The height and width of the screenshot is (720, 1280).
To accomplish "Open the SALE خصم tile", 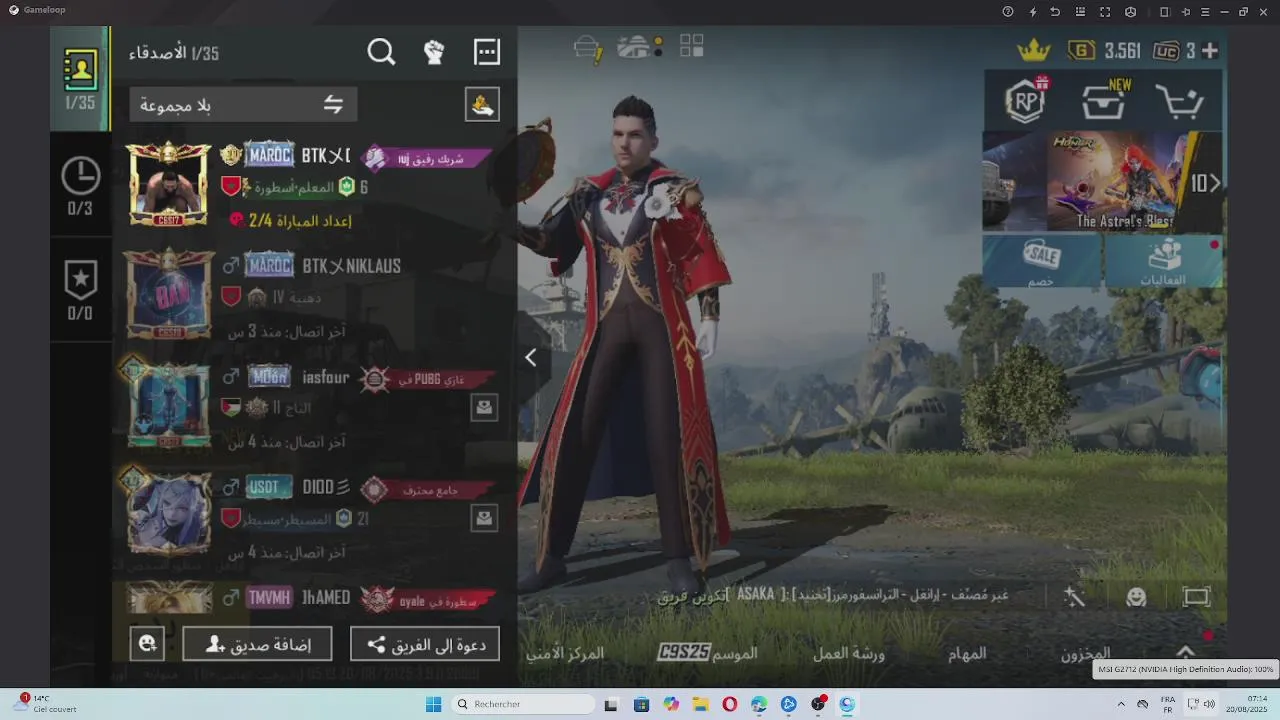I will (1042, 262).
